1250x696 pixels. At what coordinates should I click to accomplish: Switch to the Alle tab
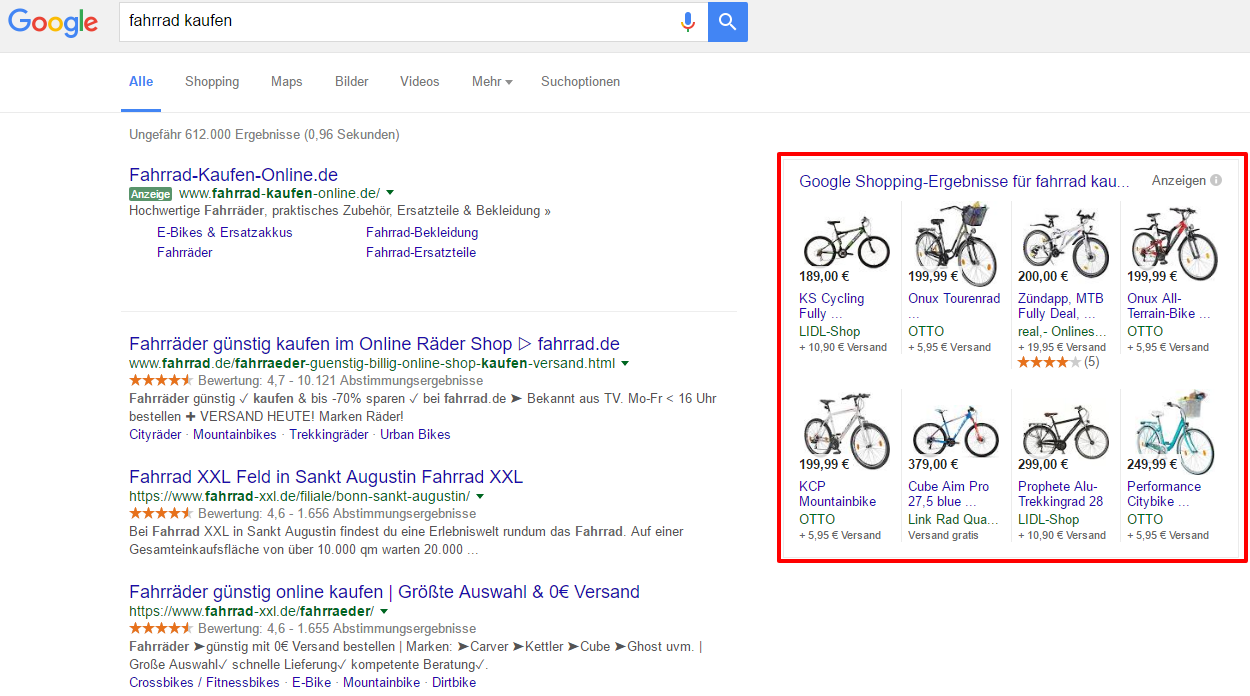tap(141, 81)
